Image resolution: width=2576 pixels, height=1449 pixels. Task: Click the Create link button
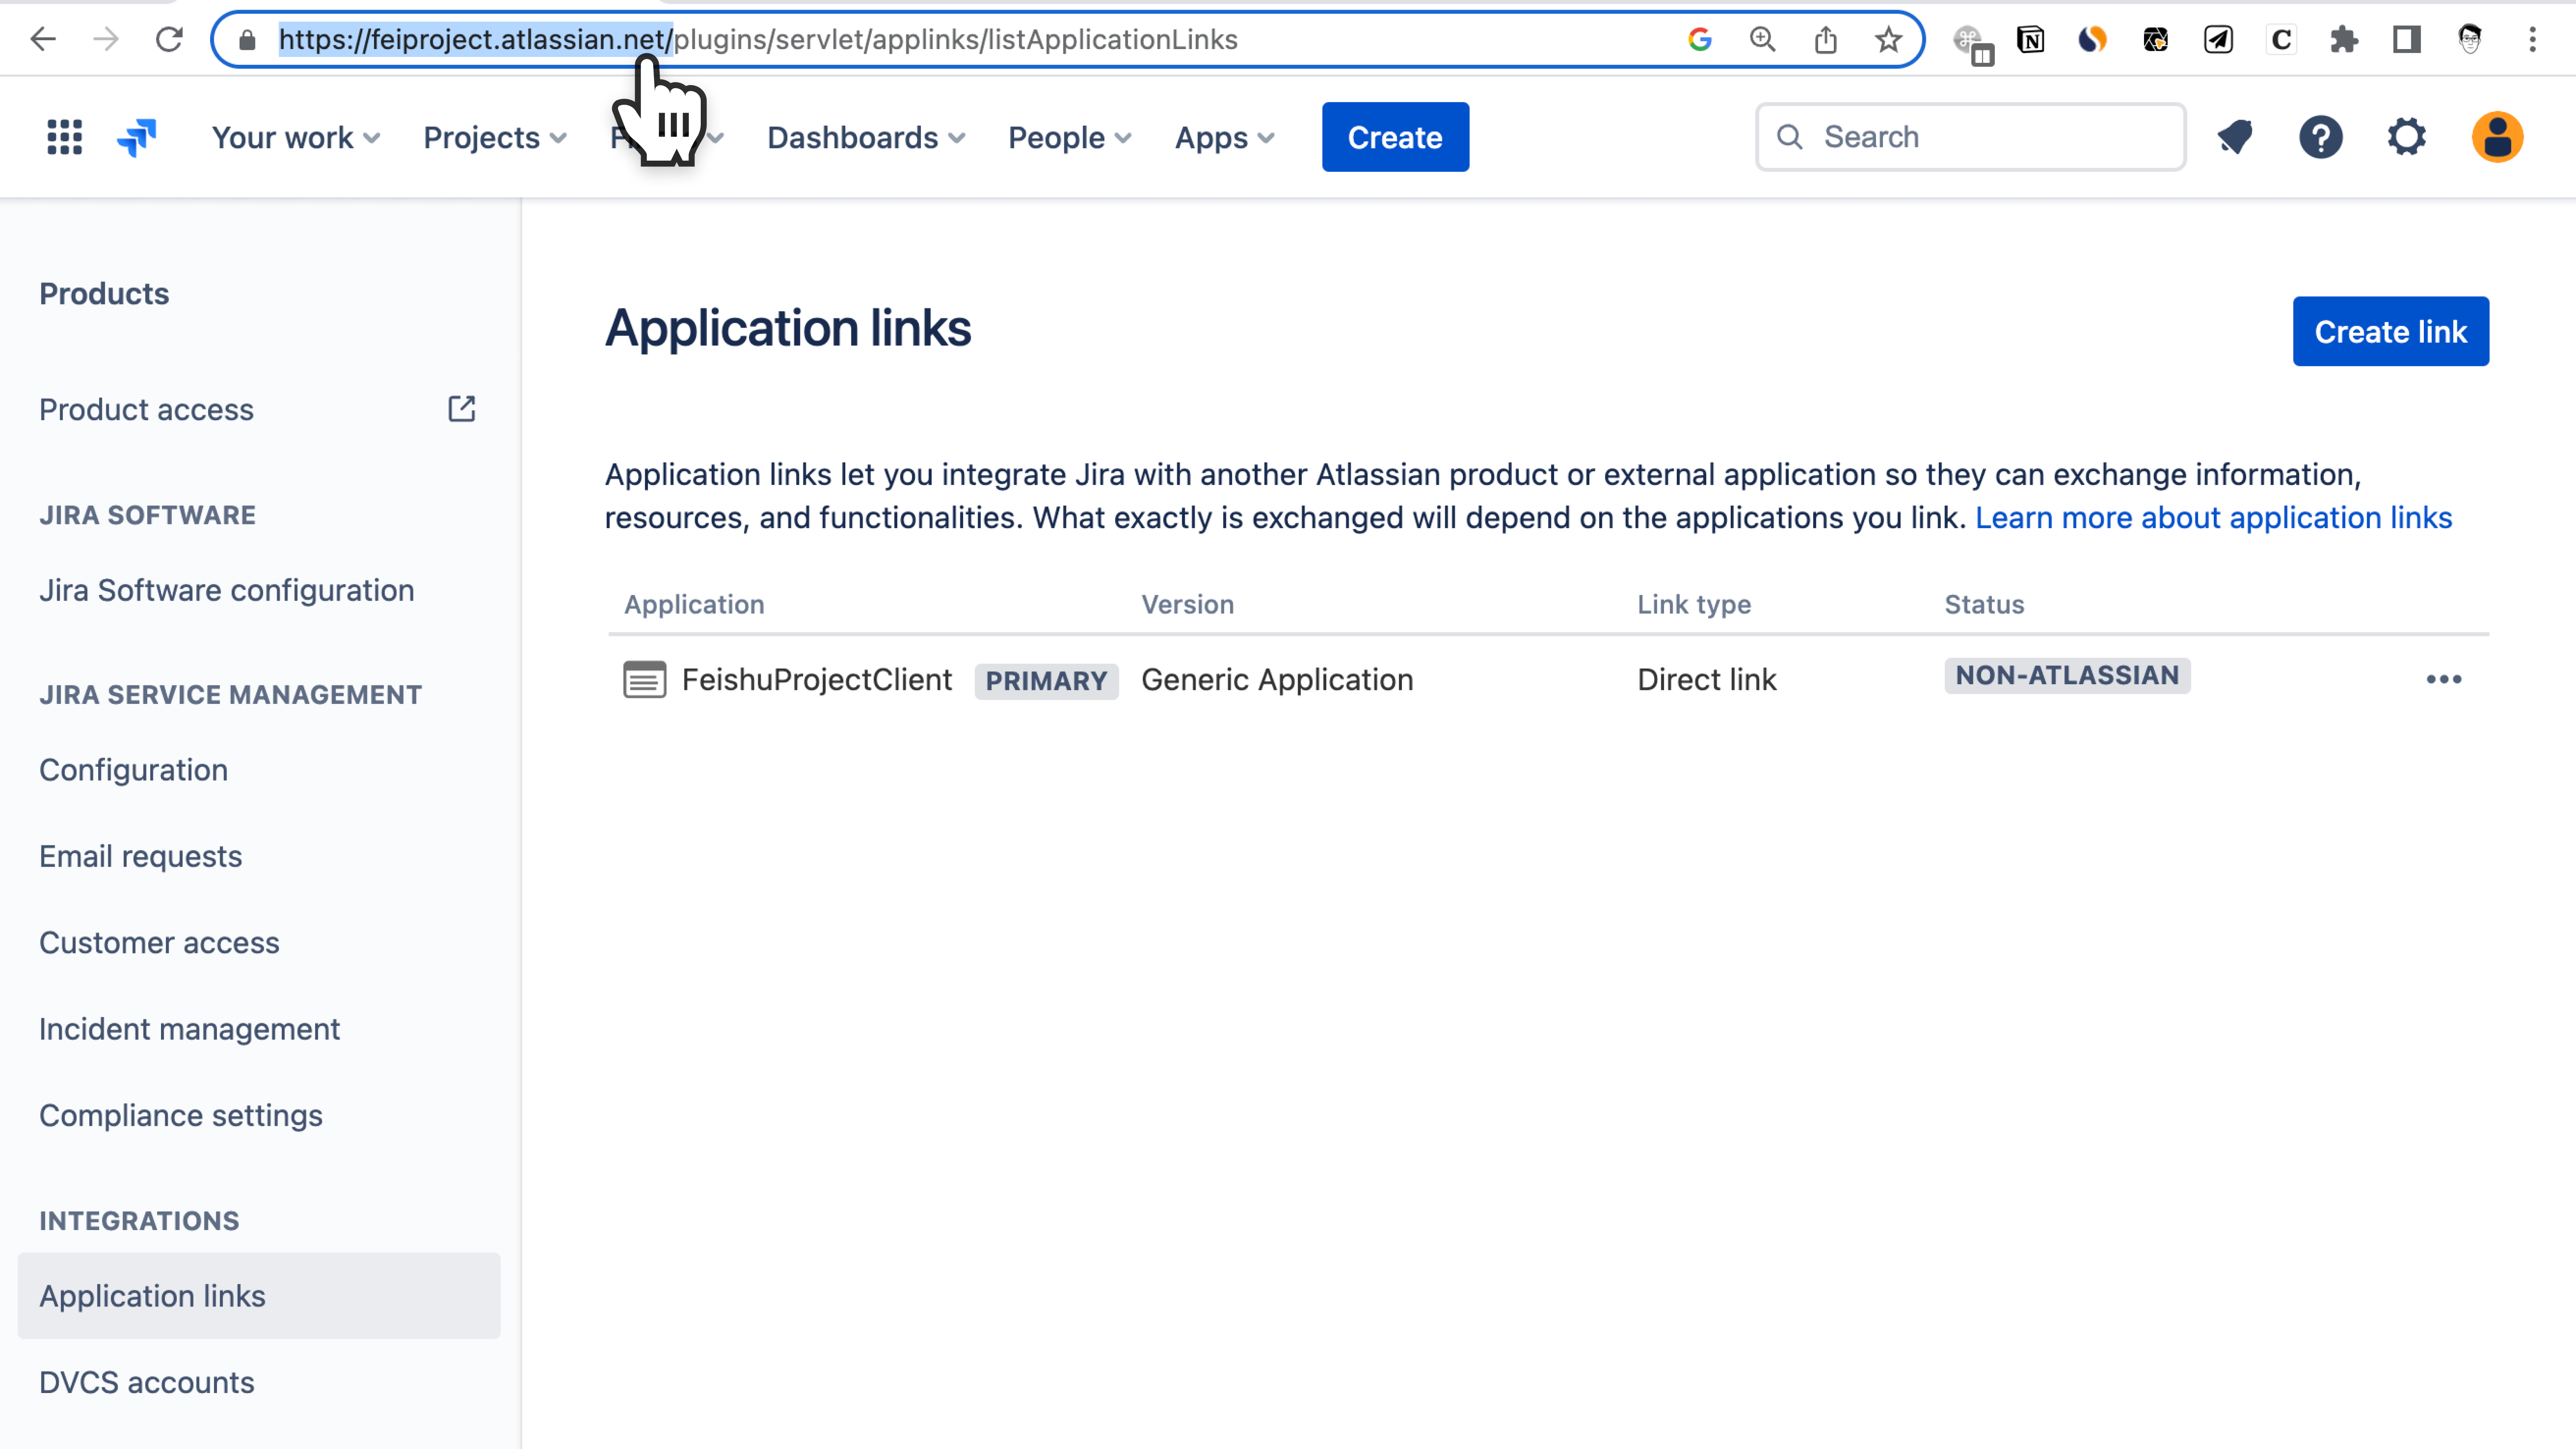click(x=2391, y=331)
